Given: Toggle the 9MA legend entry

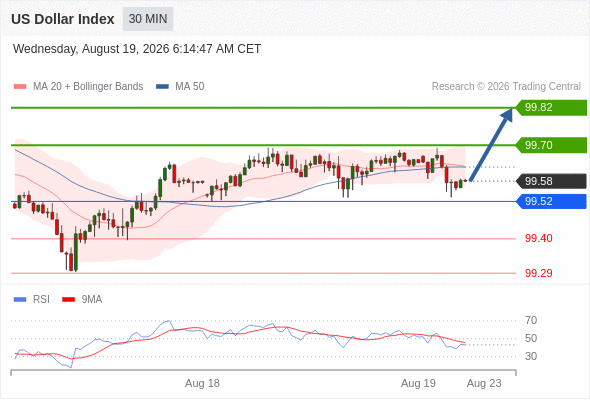Looking at the screenshot, I should point(82,300).
